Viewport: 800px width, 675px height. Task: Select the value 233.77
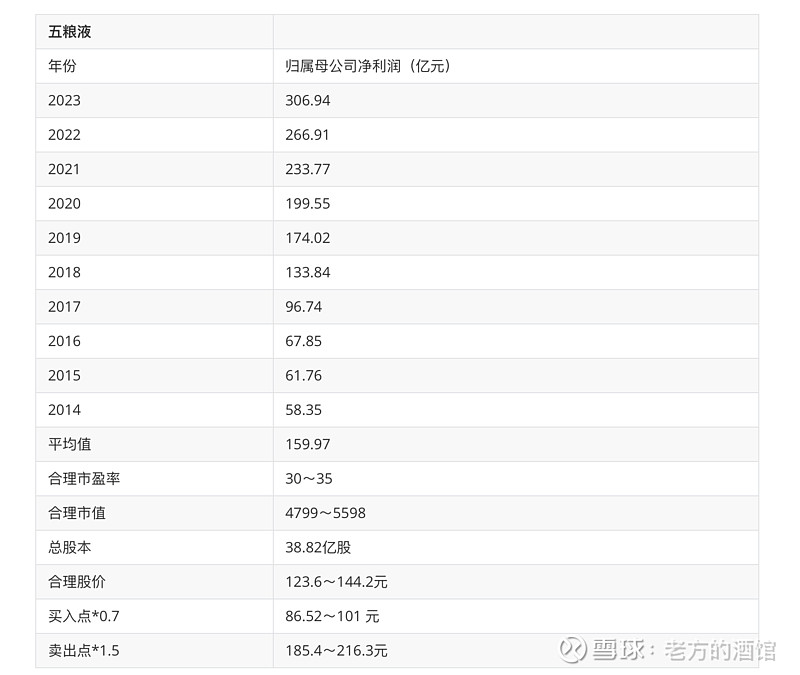click(308, 169)
